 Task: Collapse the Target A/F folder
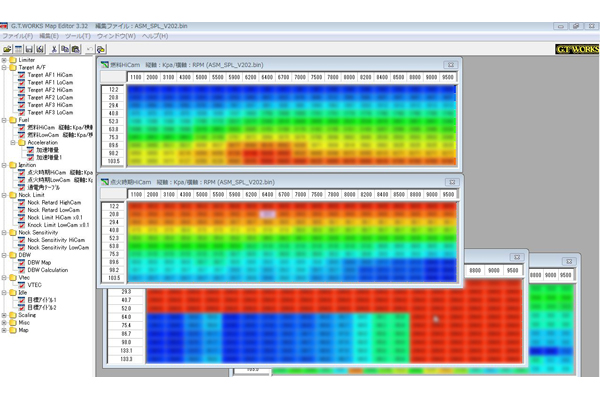click(x=4, y=67)
